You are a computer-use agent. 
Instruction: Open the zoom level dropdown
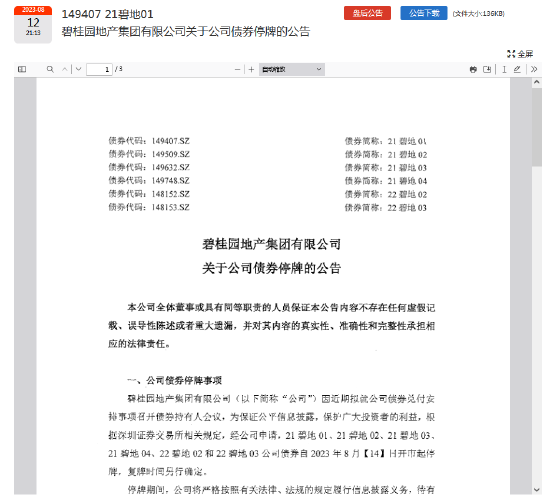click(x=292, y=69)
